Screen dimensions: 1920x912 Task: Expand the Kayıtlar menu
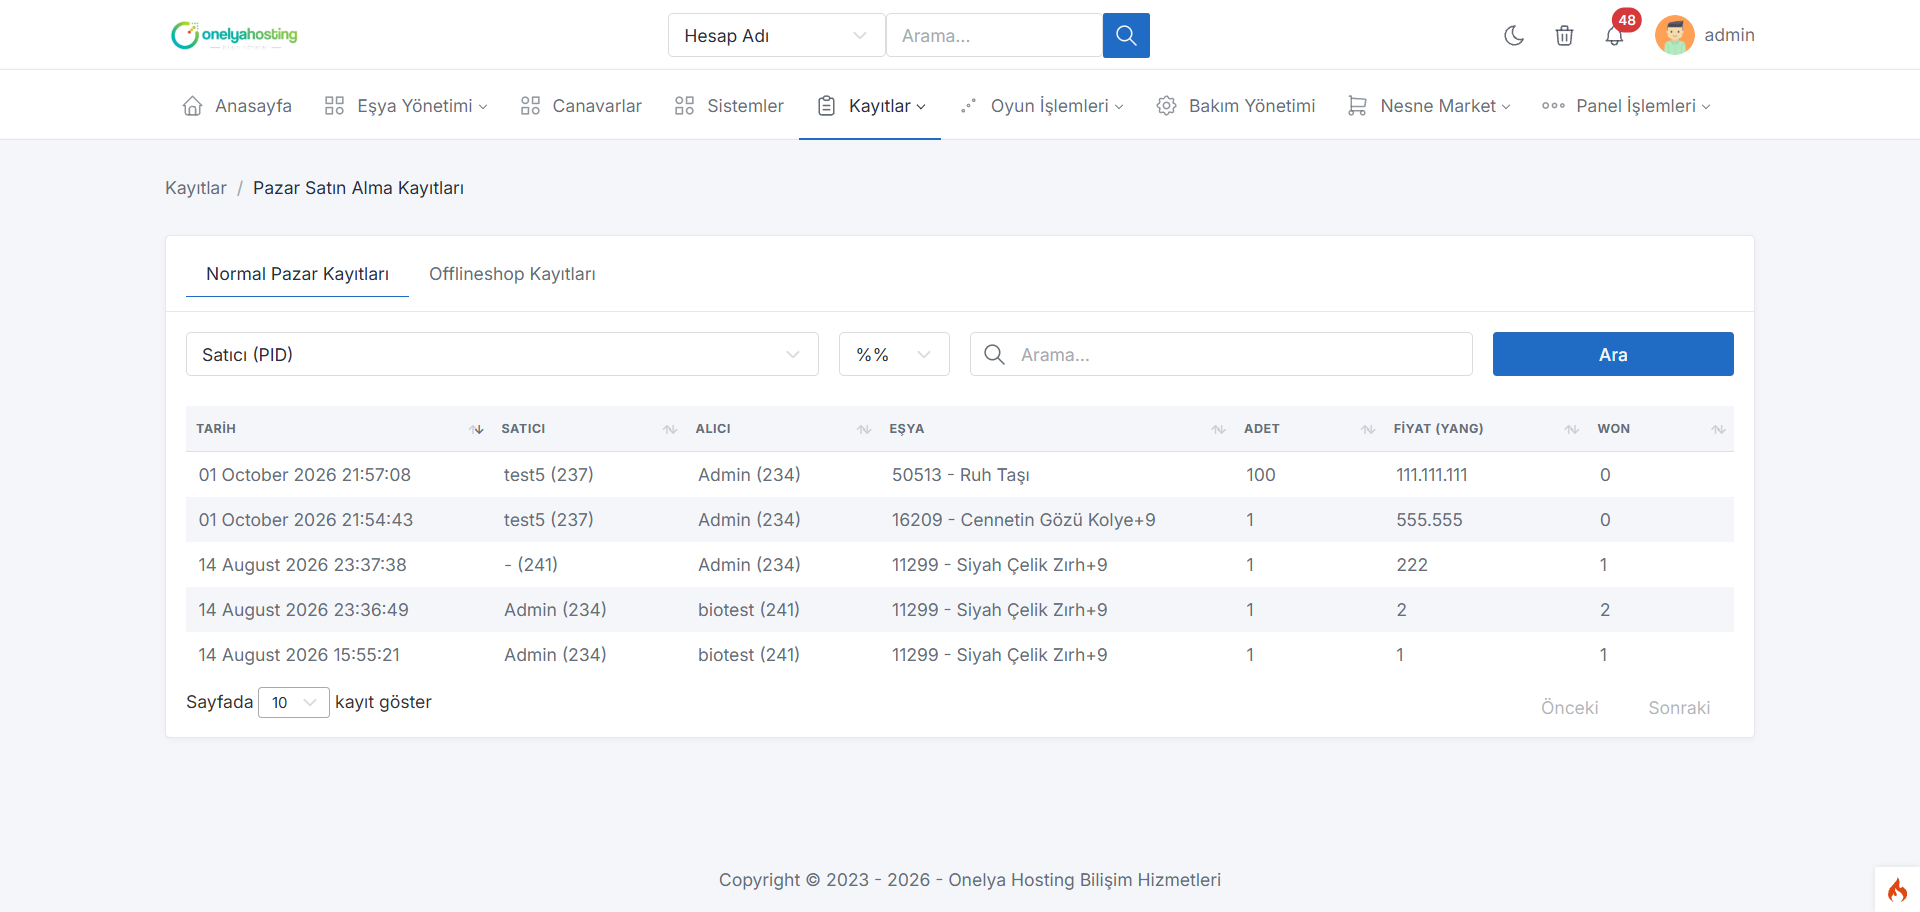[871, 106]
